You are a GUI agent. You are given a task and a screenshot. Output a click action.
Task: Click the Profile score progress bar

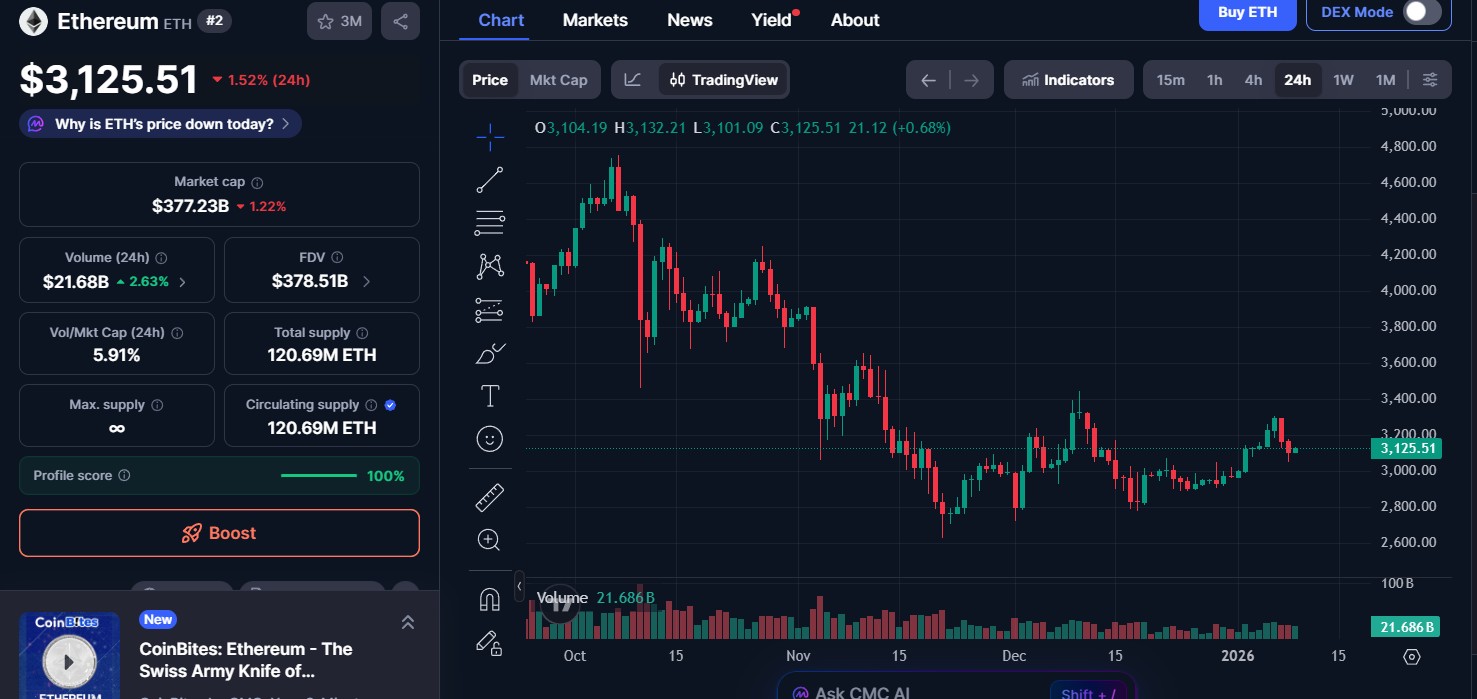[x=318, y=476]
